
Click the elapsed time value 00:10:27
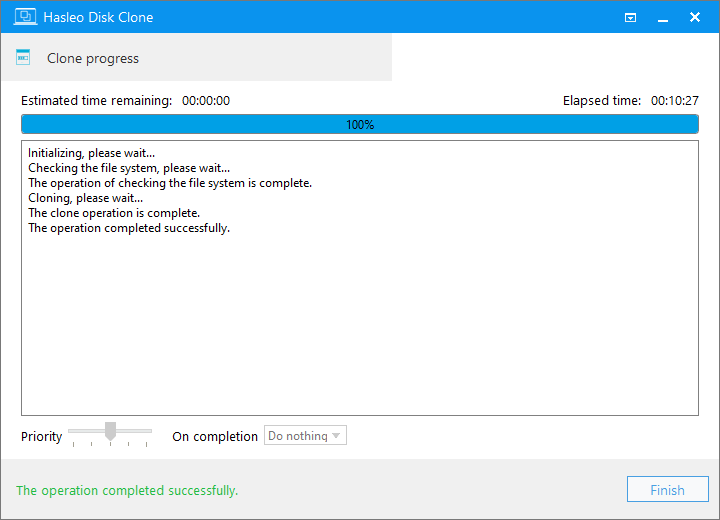click(x=675, y=101)
